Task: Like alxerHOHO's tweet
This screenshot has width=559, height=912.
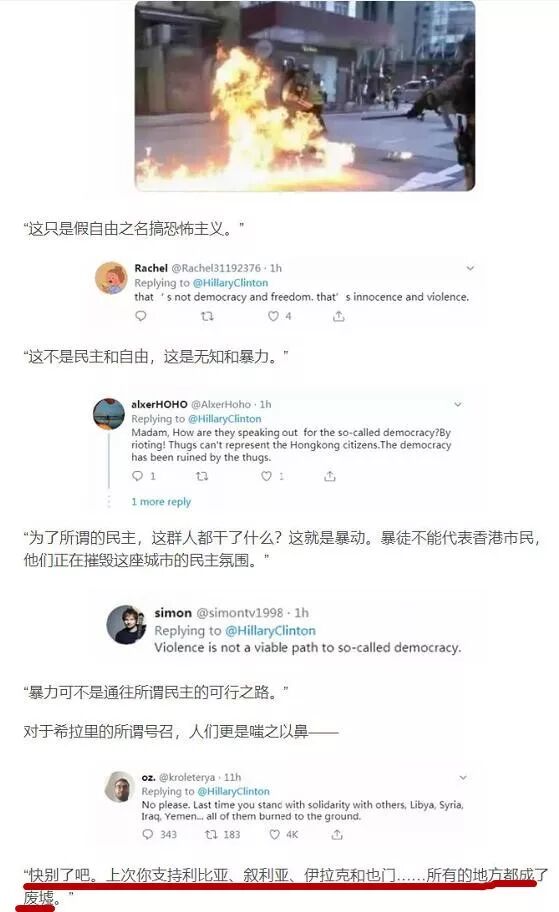Action: [266, 476]
